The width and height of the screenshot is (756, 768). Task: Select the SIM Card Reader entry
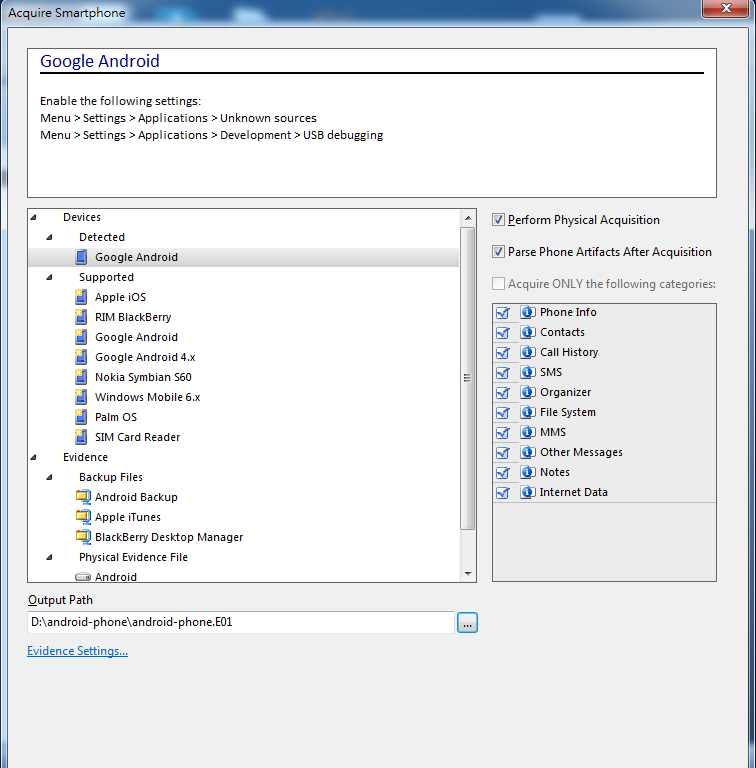pos(138,437)
